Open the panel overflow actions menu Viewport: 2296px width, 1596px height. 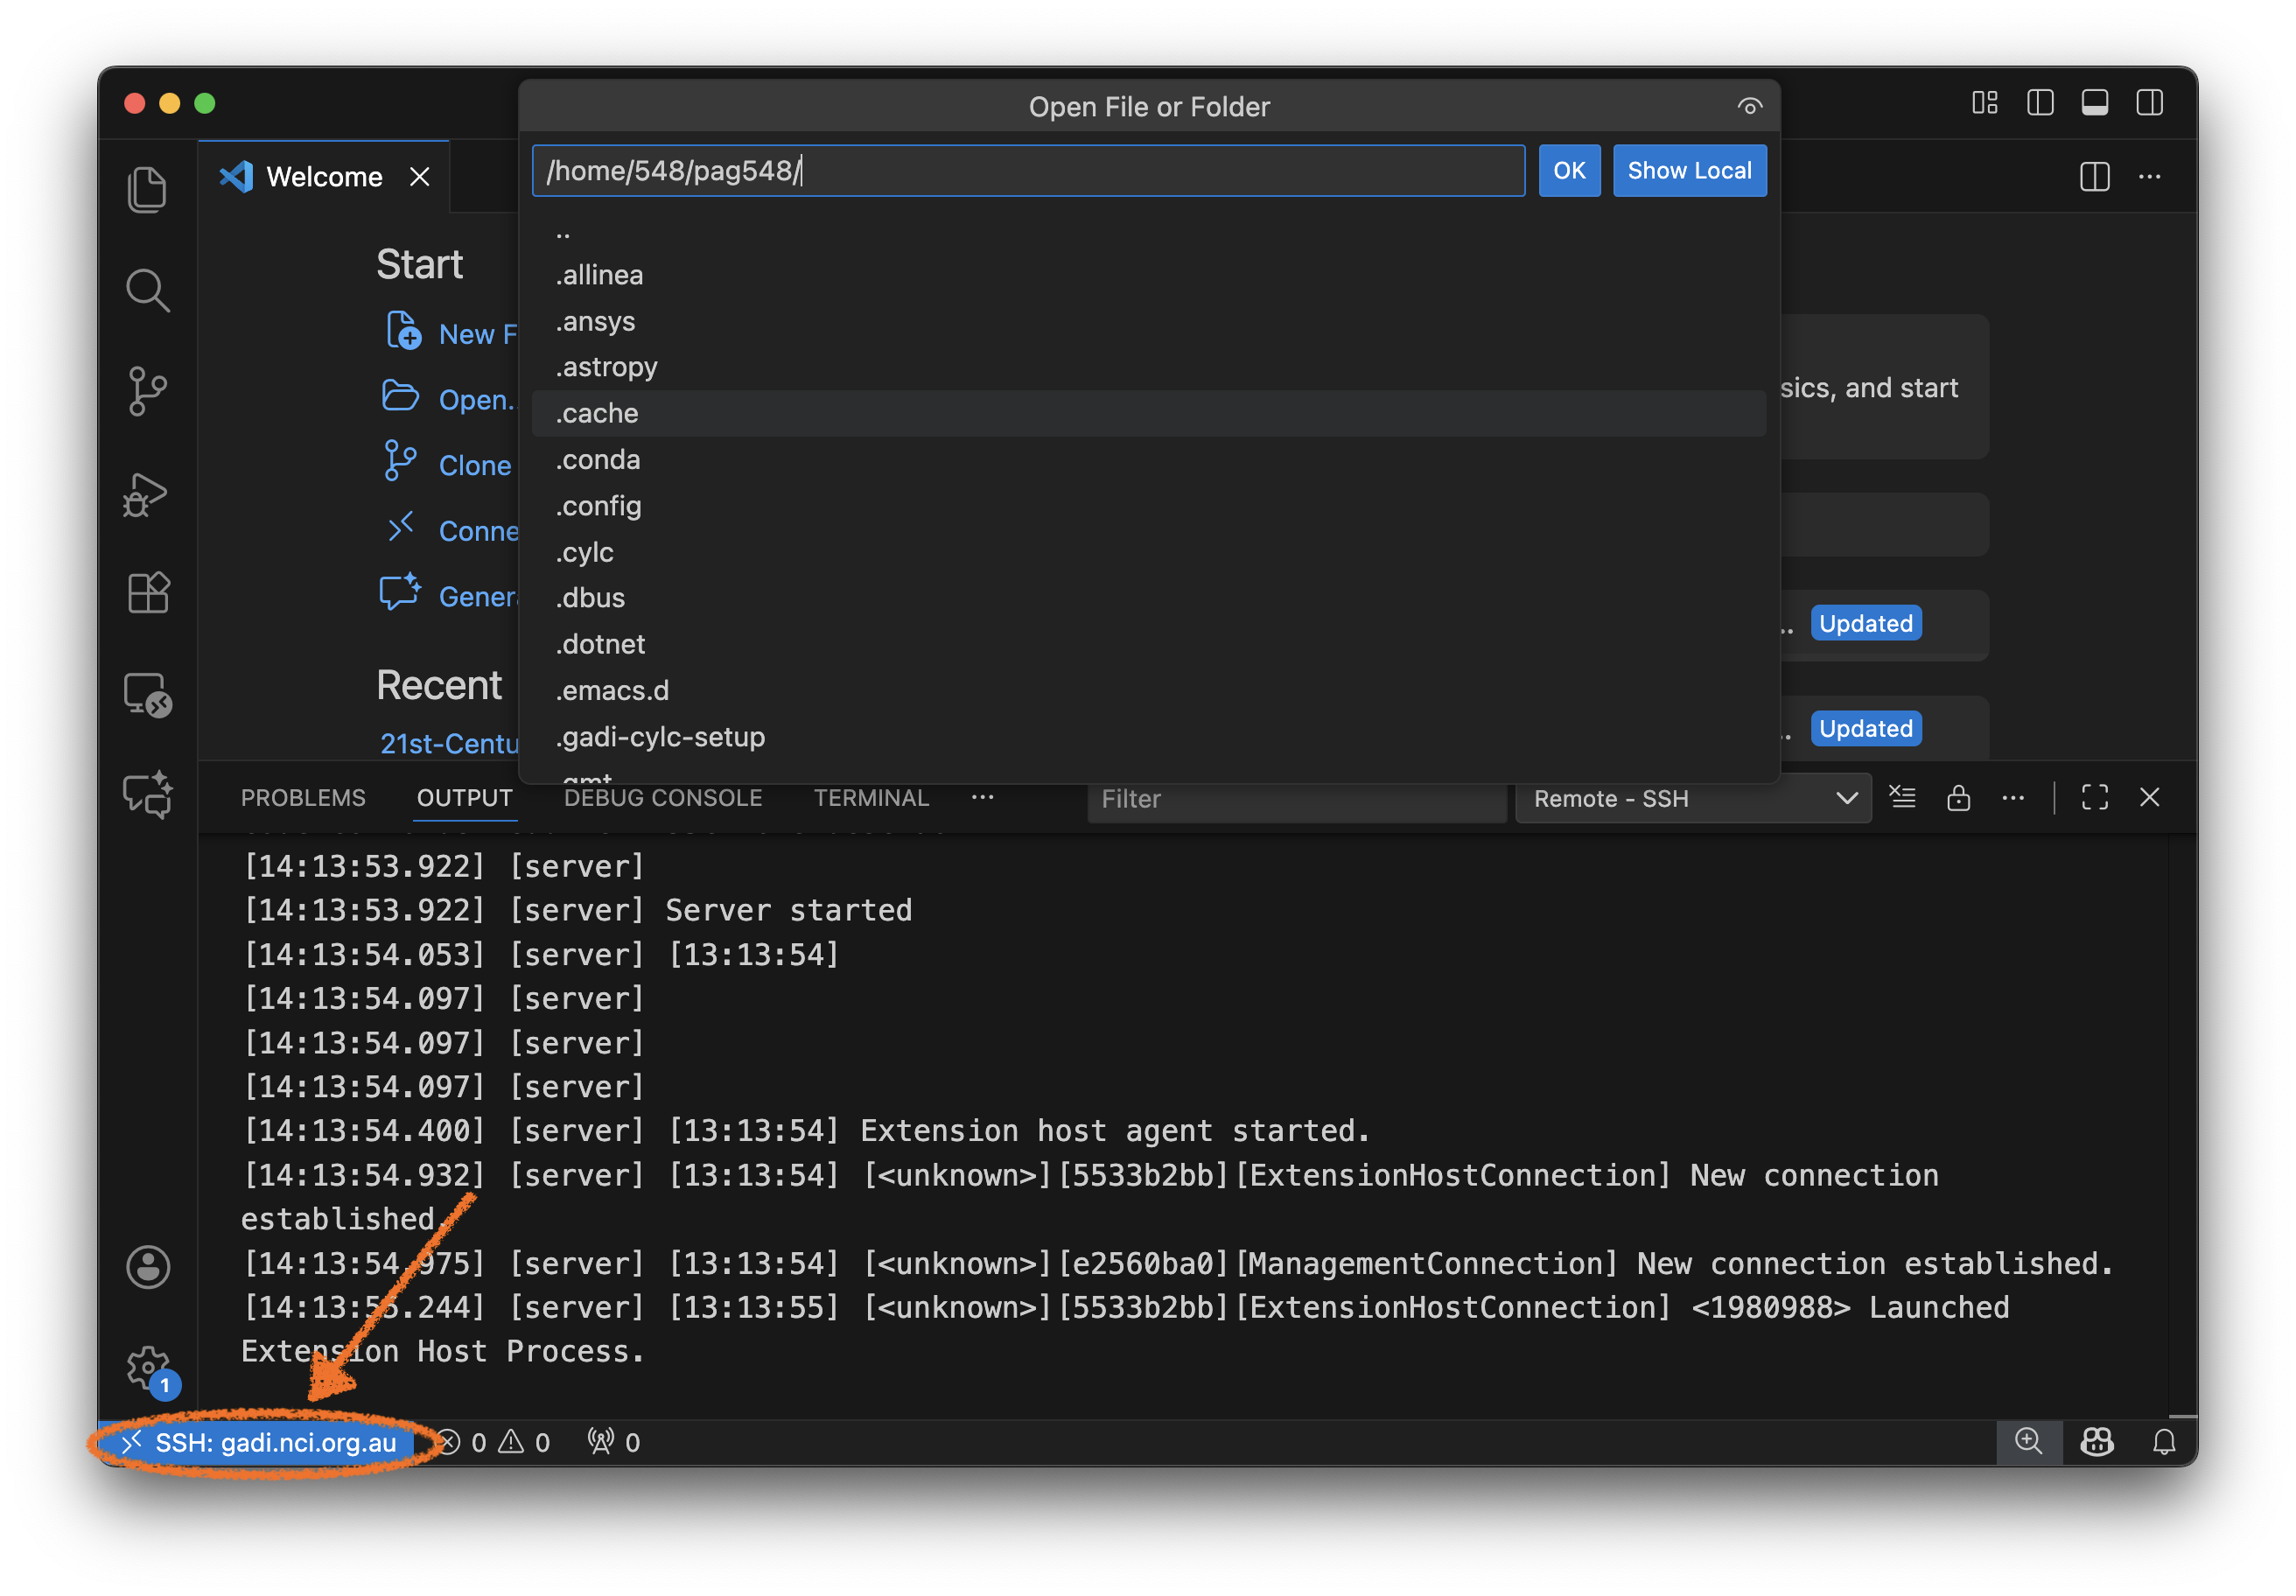[x=2013, y=798]
